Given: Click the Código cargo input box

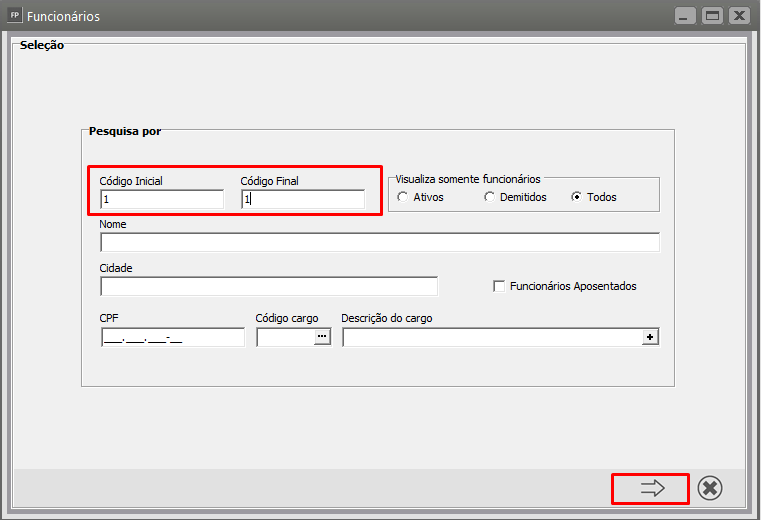Looking at the screenshot, I should pos(285,337).
